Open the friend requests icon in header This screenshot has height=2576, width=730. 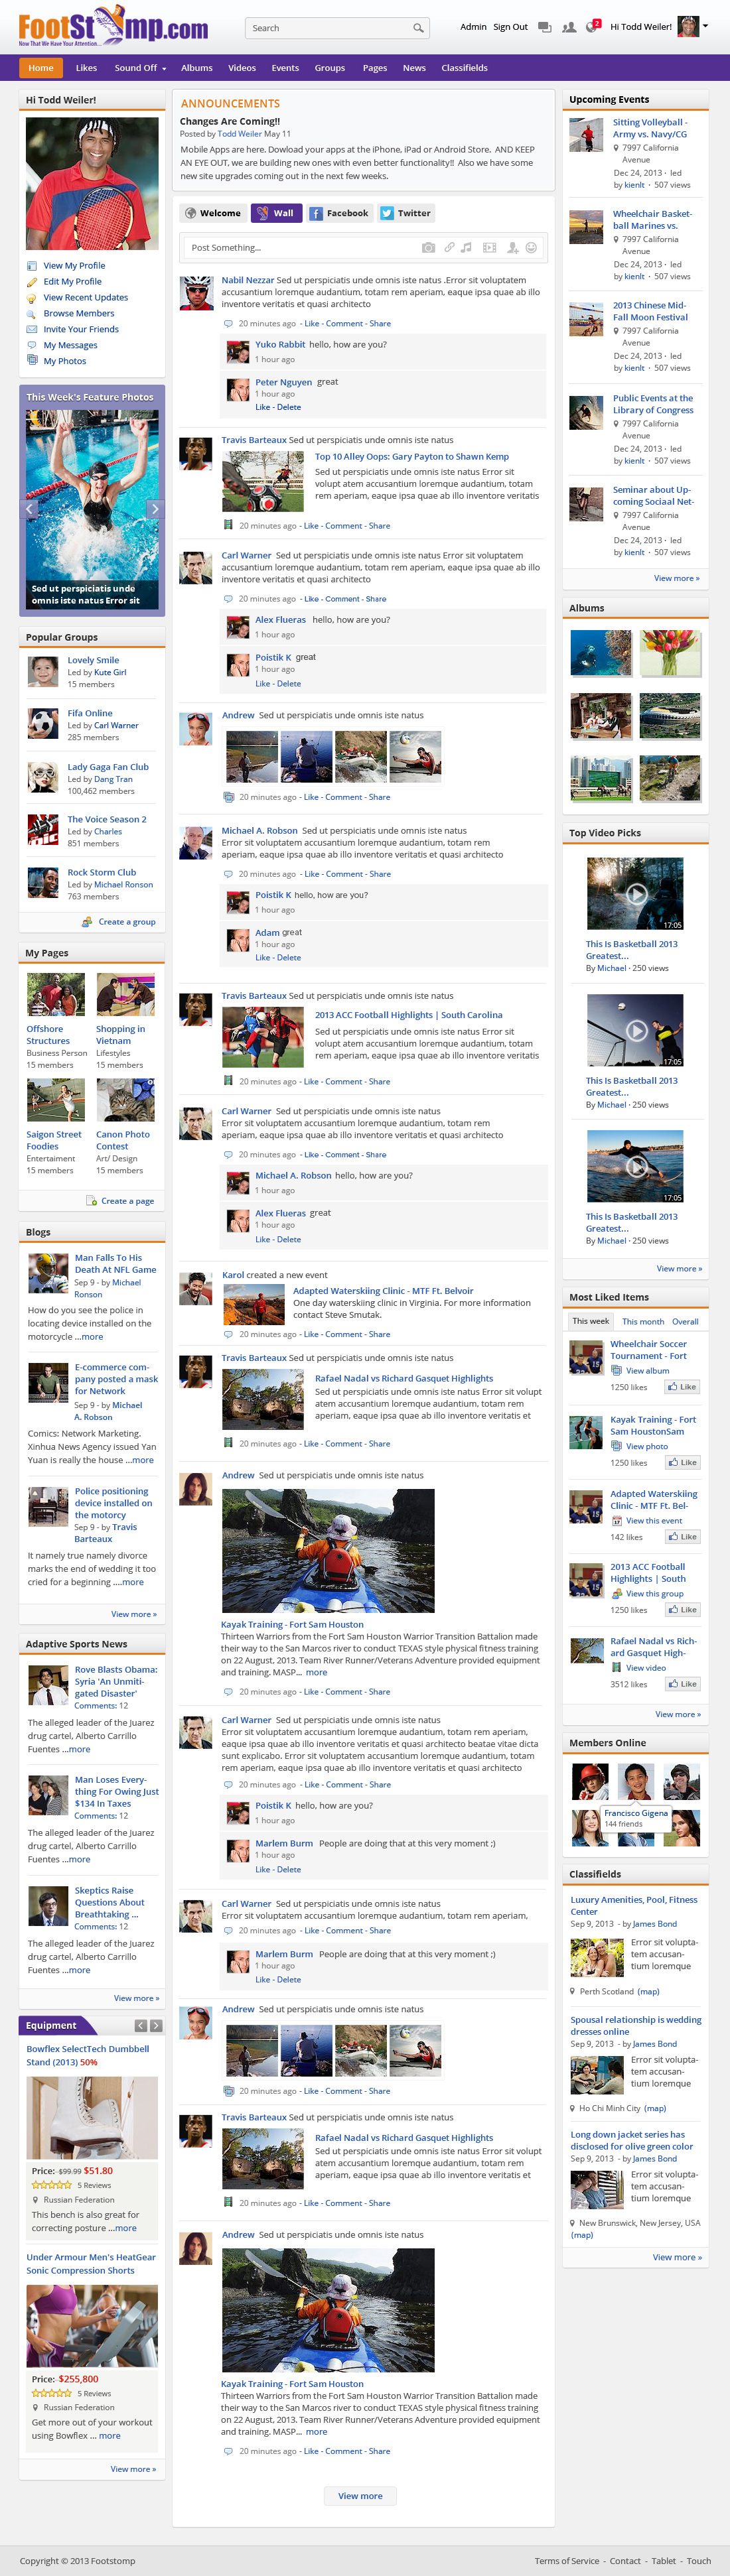(569, 27)
